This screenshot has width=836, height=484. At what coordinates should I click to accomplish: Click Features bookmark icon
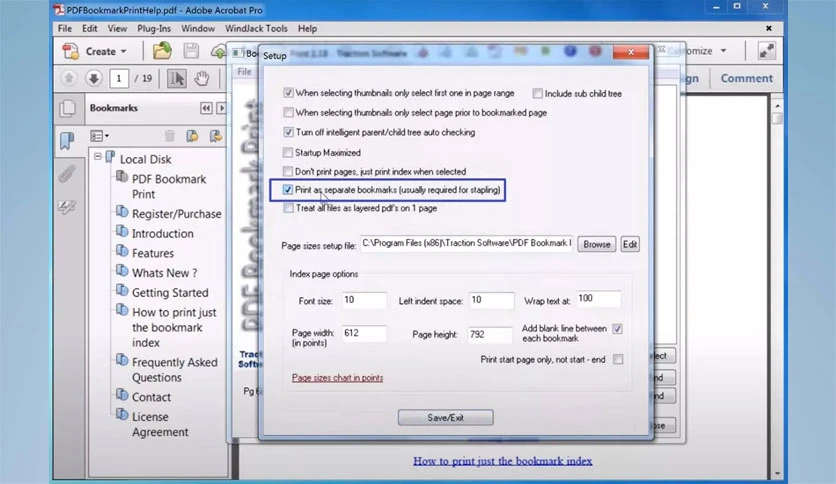(122, 251)
